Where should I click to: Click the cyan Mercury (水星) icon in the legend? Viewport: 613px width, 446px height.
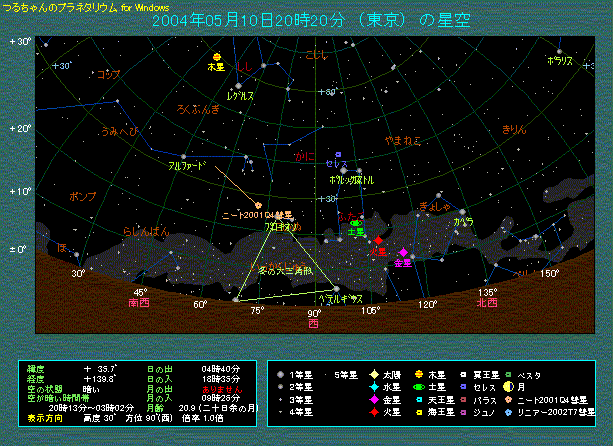click(374, 386)
